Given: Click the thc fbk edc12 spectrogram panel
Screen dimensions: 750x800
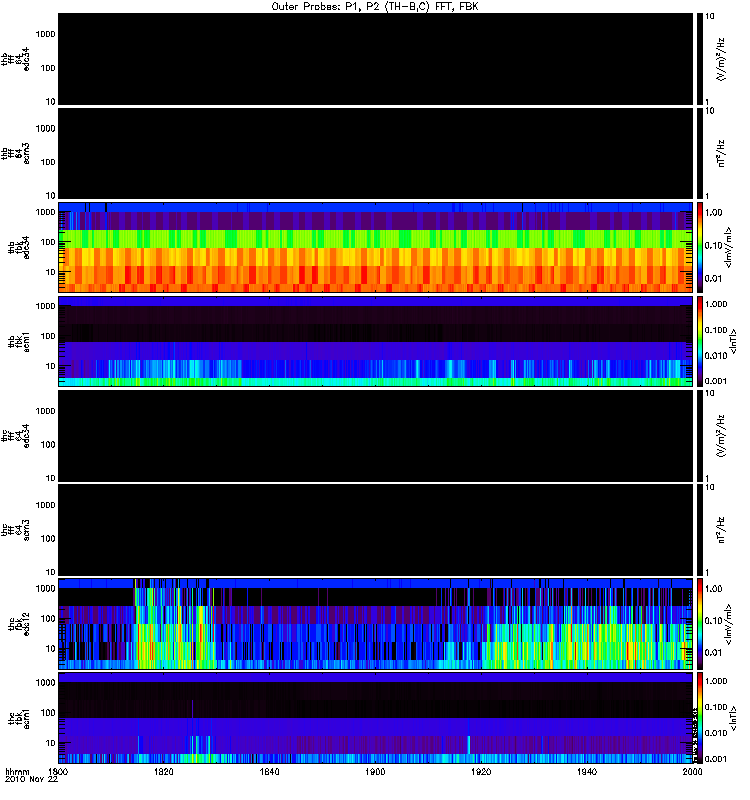Looking at the screenshot, I should (x=376, y=623).
